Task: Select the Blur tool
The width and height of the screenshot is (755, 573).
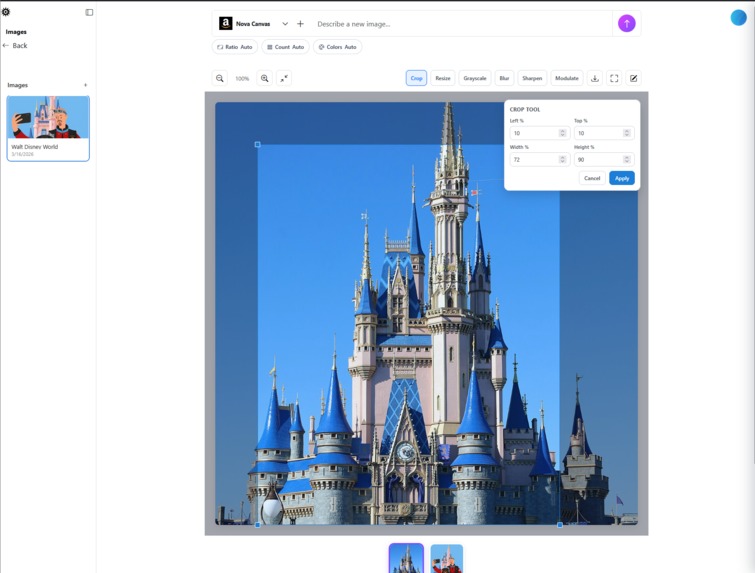Action: point(504,78)
